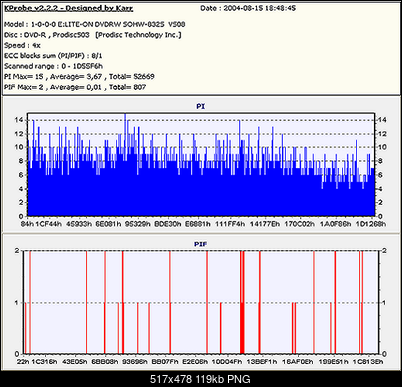Image resolution: width=402 pixels, height=387 pixels.
Task: Select the Scanned range line
Action: 53,66
